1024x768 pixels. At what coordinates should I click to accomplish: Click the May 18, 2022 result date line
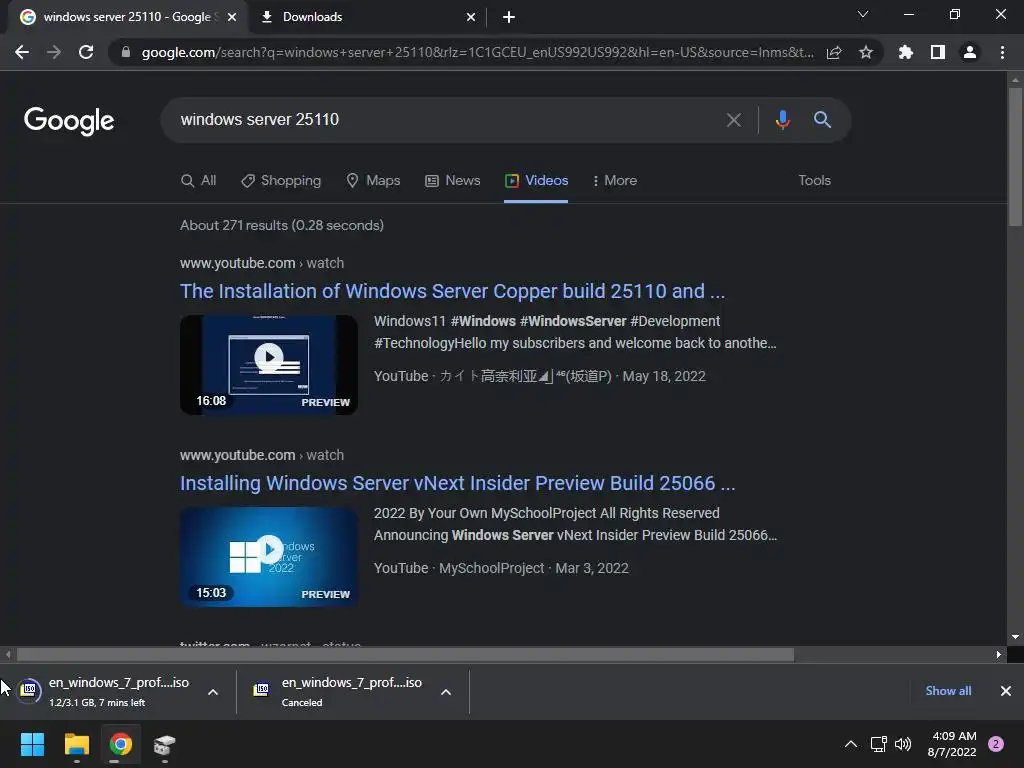click(539, 376)
